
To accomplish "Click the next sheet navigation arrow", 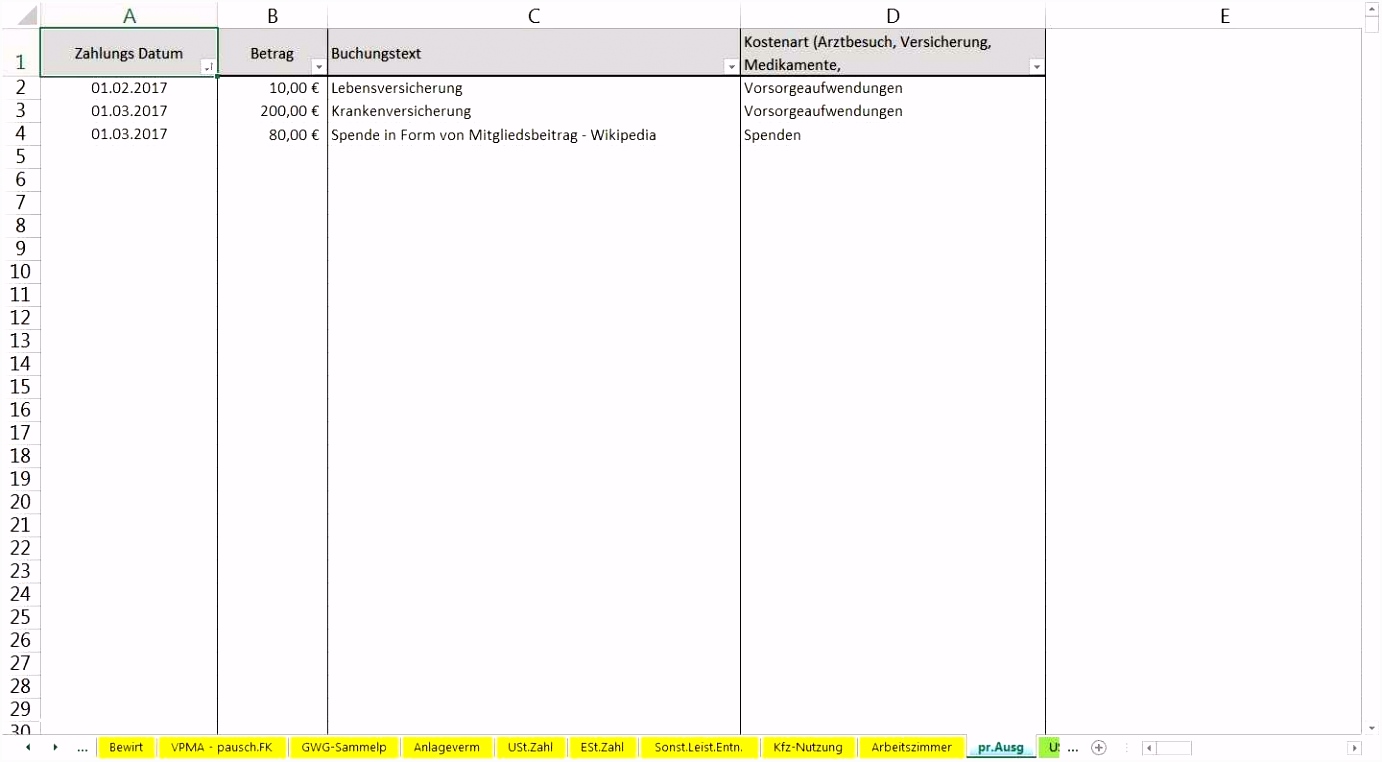I will click(x=55, y=747).
